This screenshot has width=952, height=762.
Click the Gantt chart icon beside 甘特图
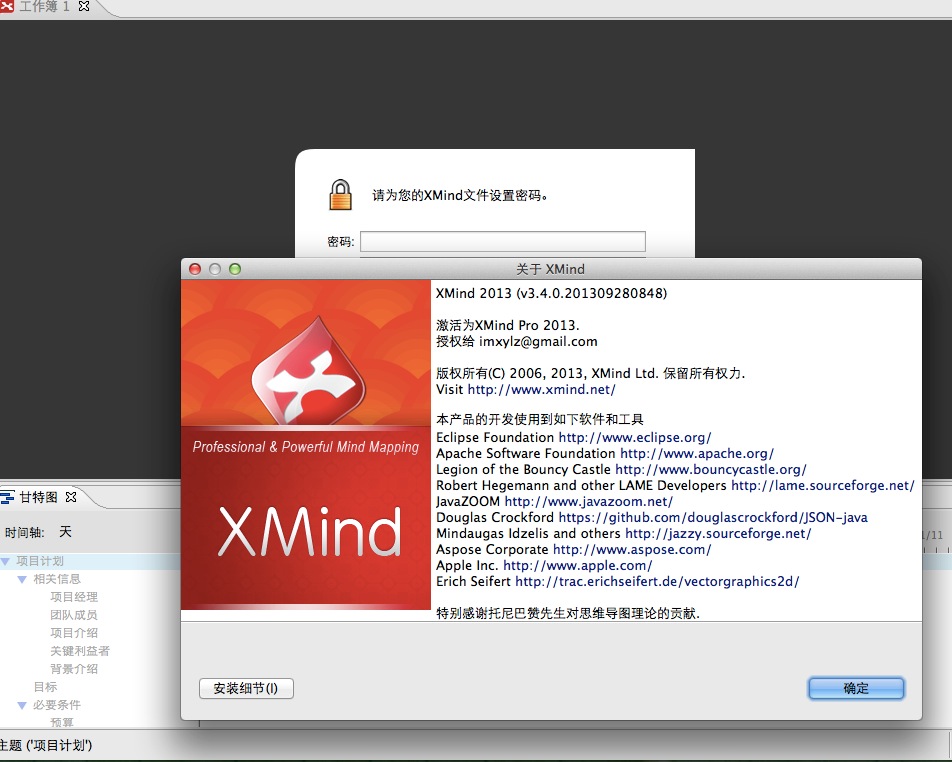8,497
